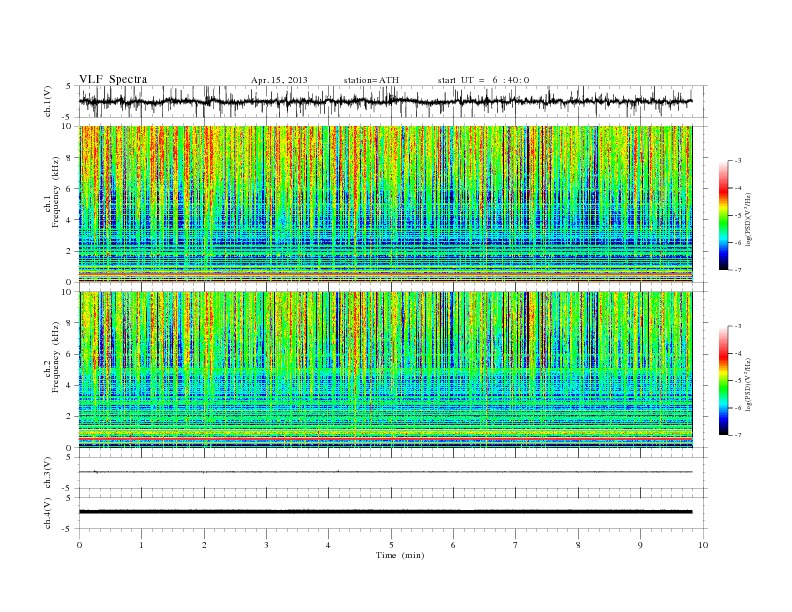Click the ch.3 voltage trace panel
The image size is (792, 612).
pos(393,473)
